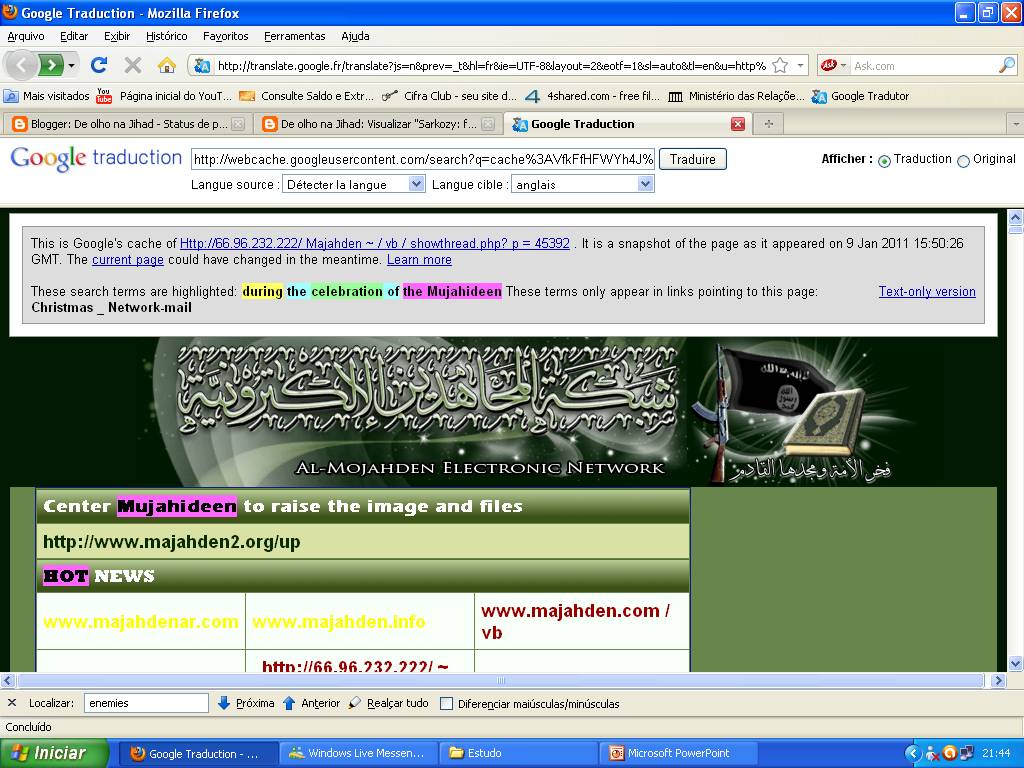Switch to Microsoft PowerPoint taskbar item
Screen dimensions: 1024x768
(679, 753)
